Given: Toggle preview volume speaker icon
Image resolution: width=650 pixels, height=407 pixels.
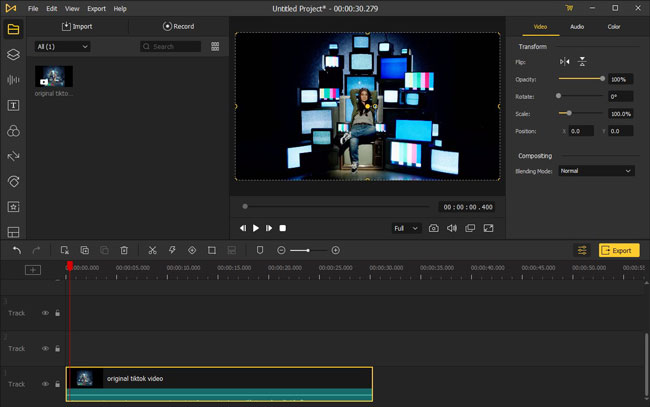Looking at the screenshot, I should tap(452, 228).
